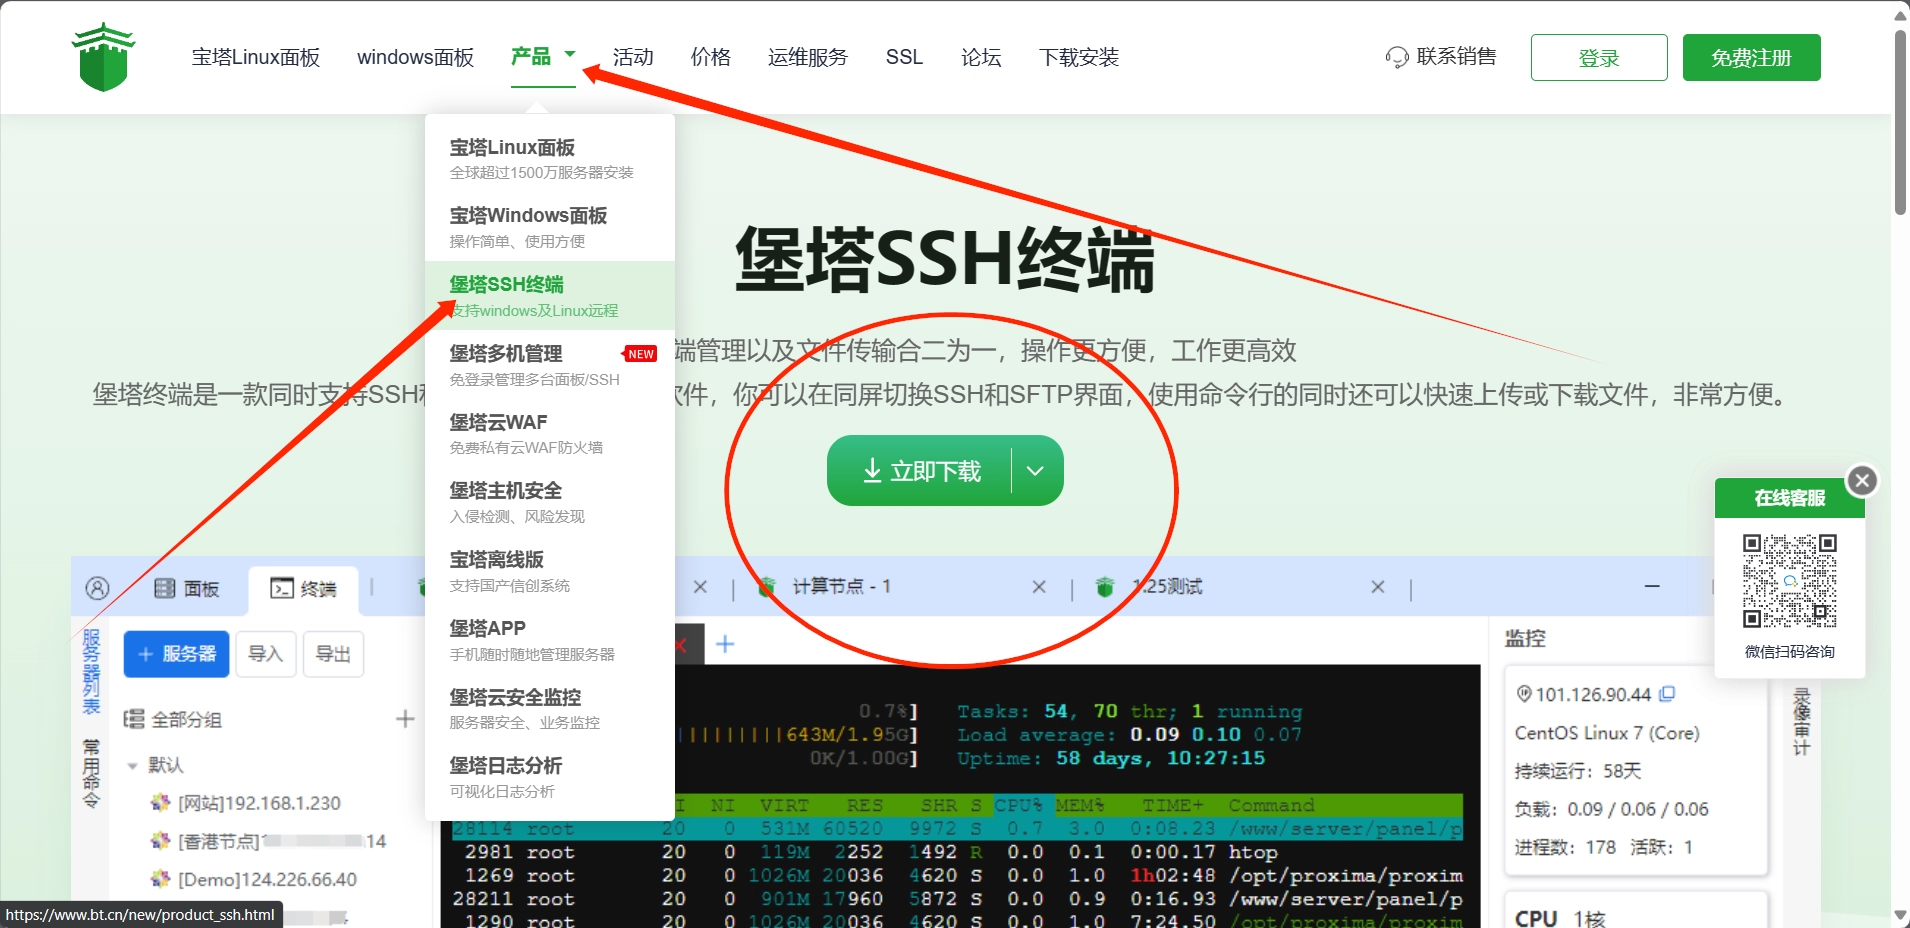Click the 联系销售 headset icon
This screenshot has width=1910, height=928.
[x=1396, y=57]
